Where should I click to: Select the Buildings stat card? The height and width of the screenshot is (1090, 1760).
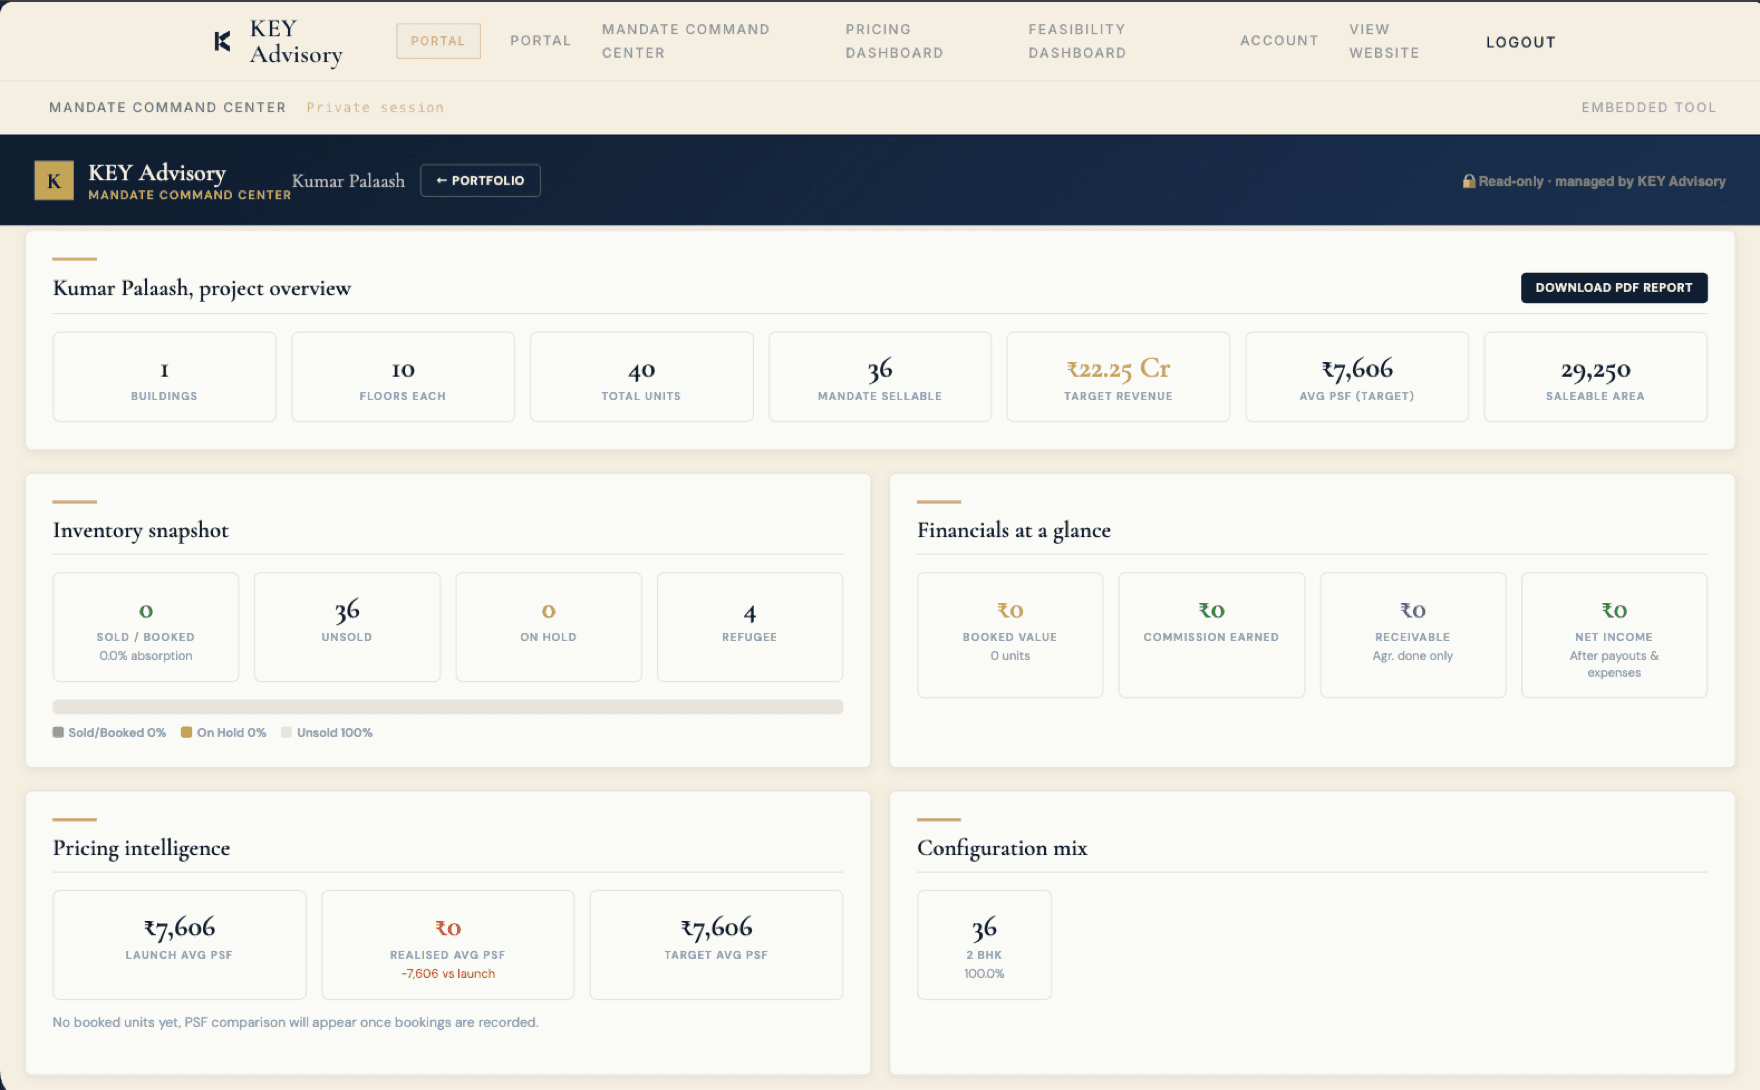coord(164,377)
